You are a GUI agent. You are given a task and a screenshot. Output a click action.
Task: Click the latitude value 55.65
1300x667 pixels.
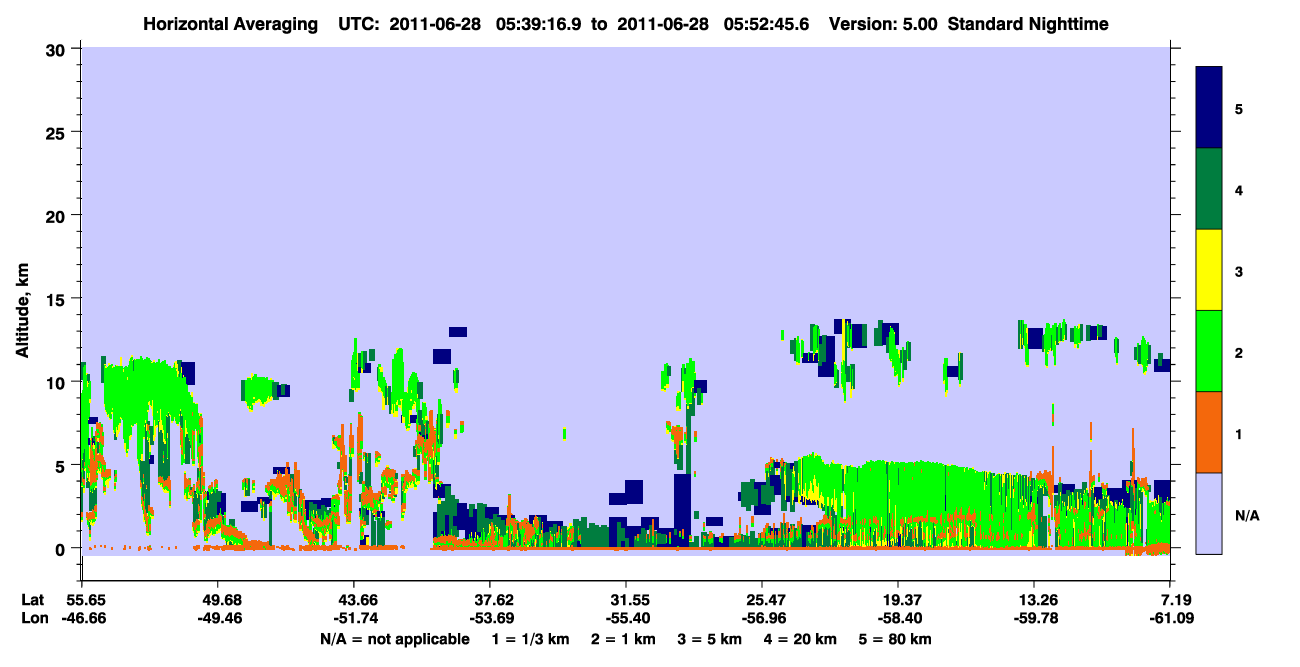tap(82, 600)
